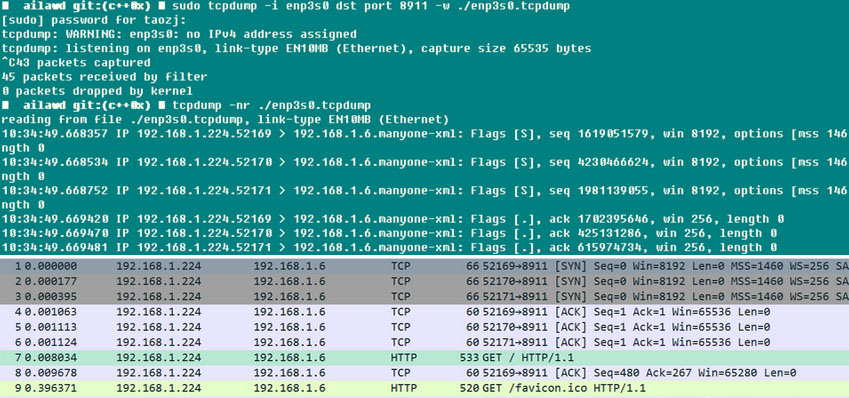Viewport: 849px width, 398px height.
Task: Click terminal timestamp 10:34:49.668534
Action: pyautogui.click(x=54, y=162)
